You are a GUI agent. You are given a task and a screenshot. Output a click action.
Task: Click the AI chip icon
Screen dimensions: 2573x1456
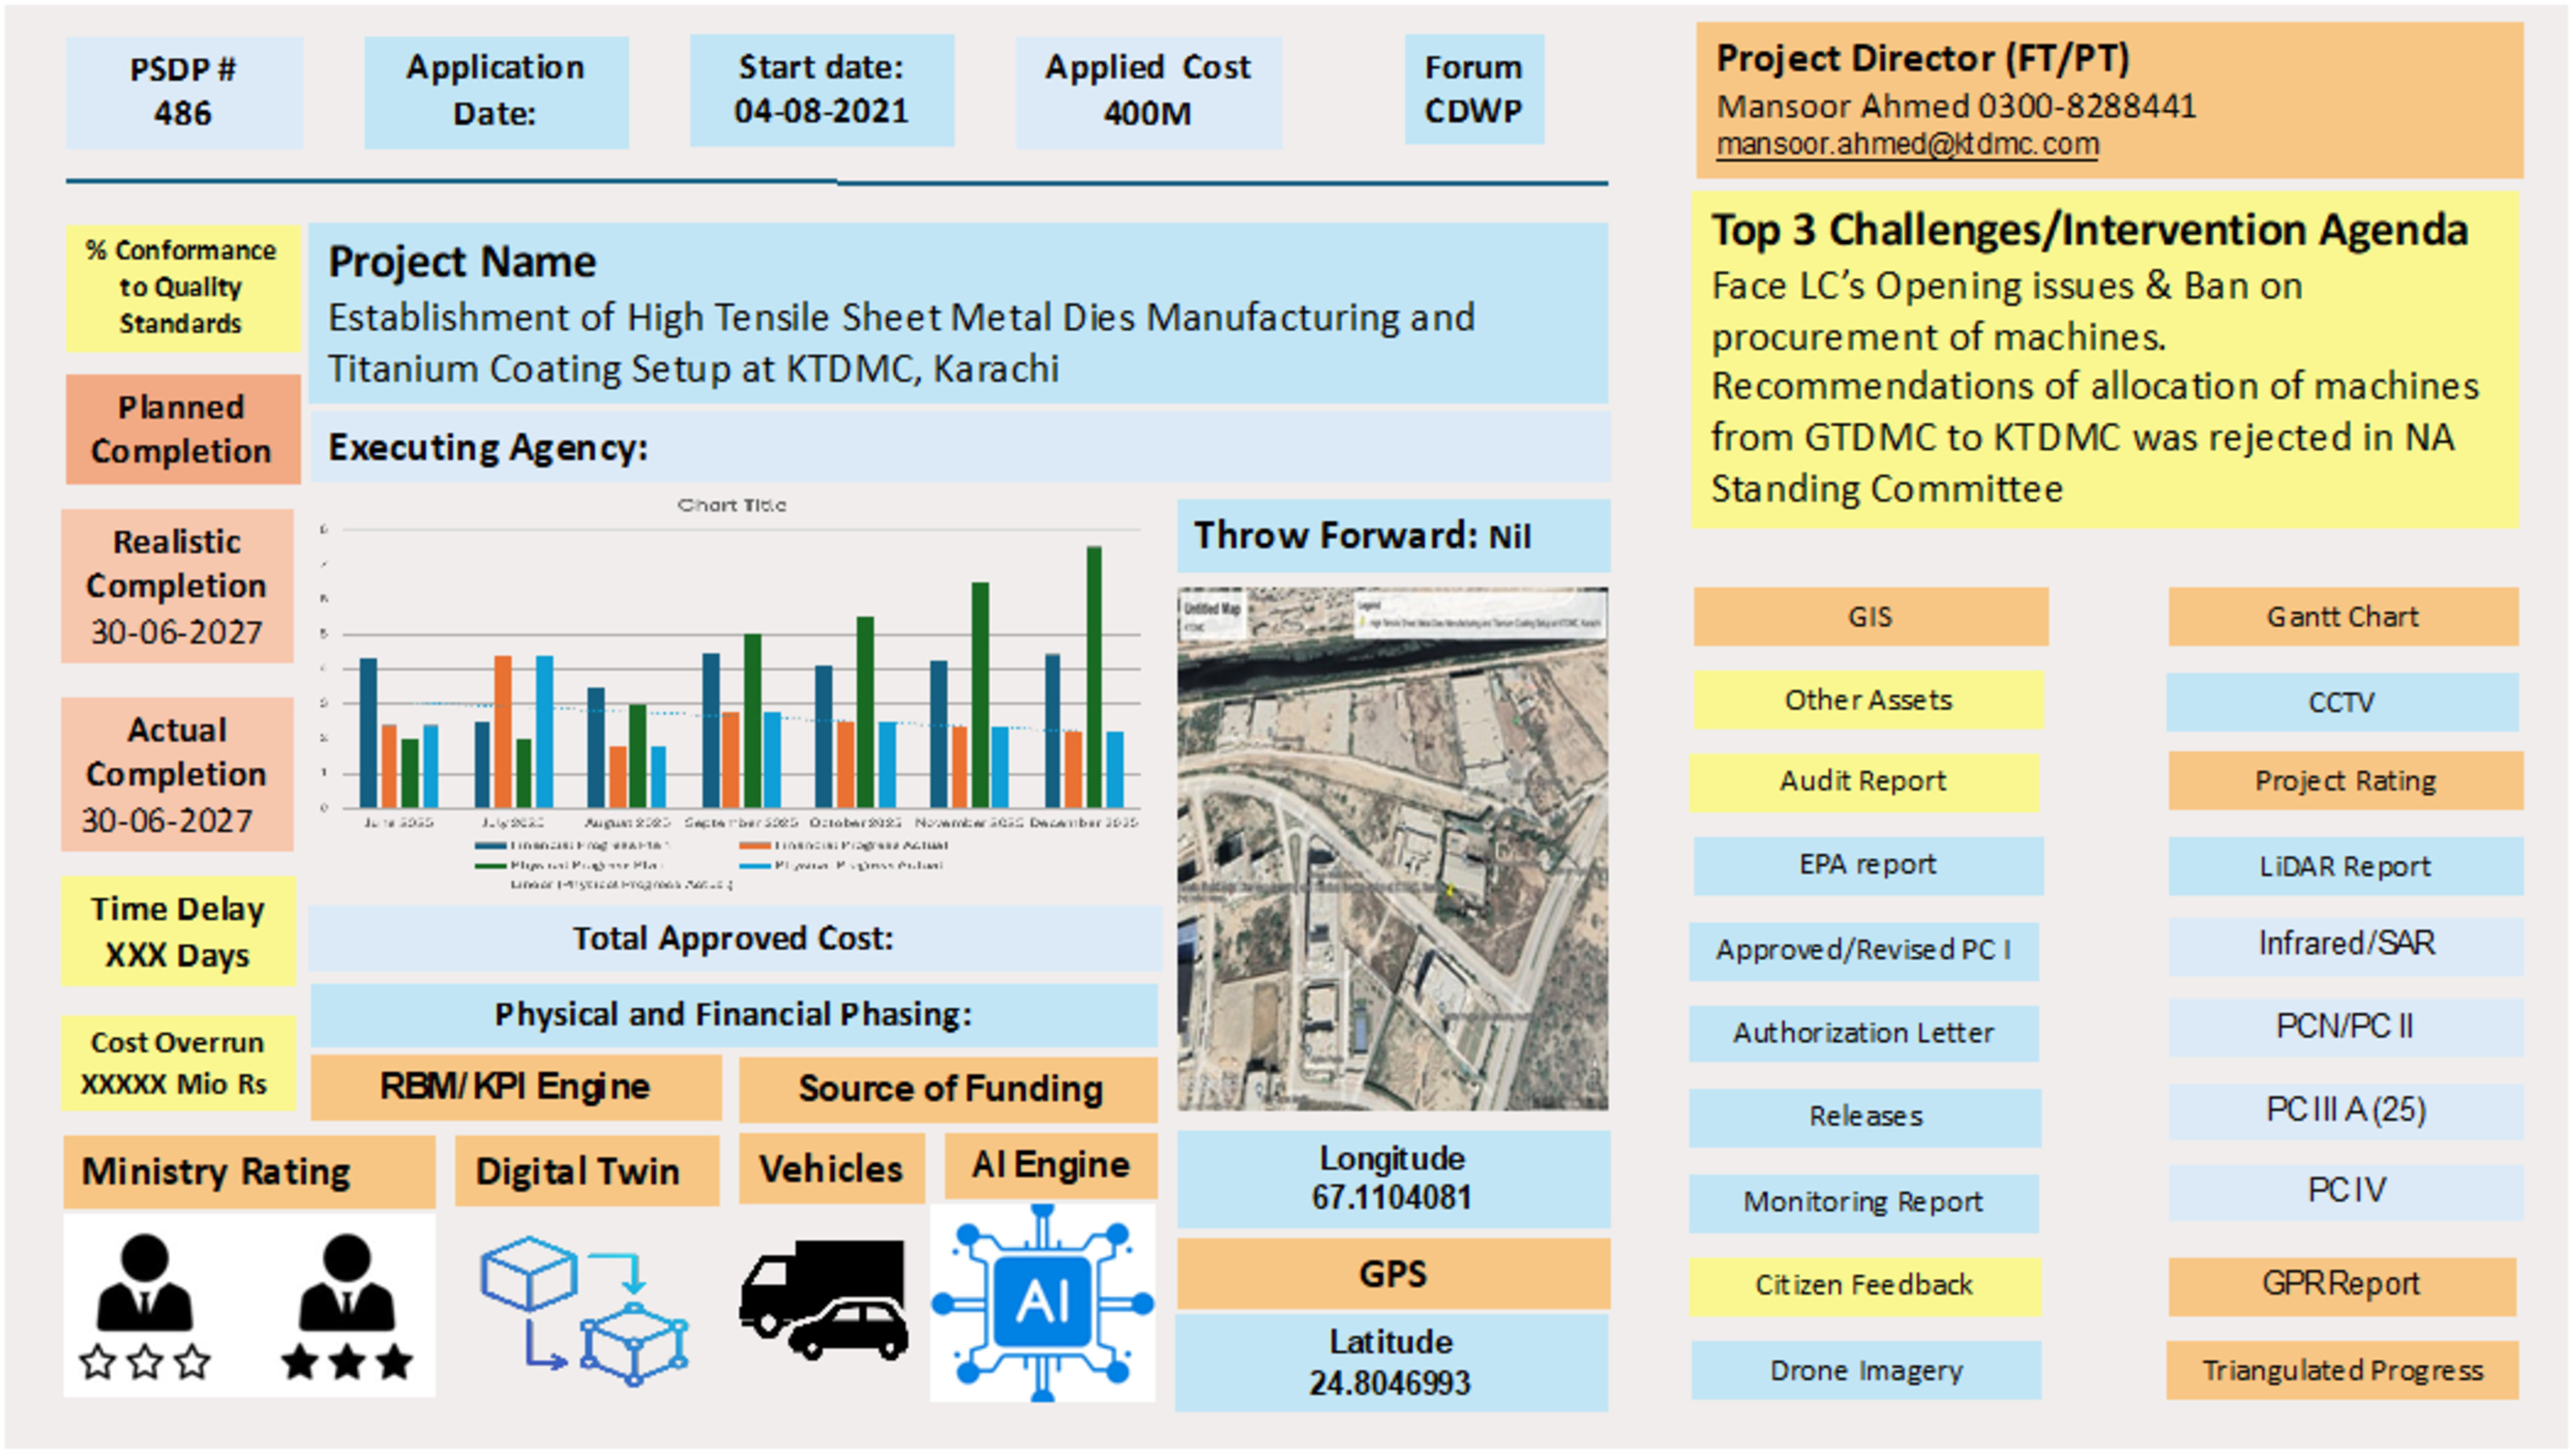tap(1042, 1301)
